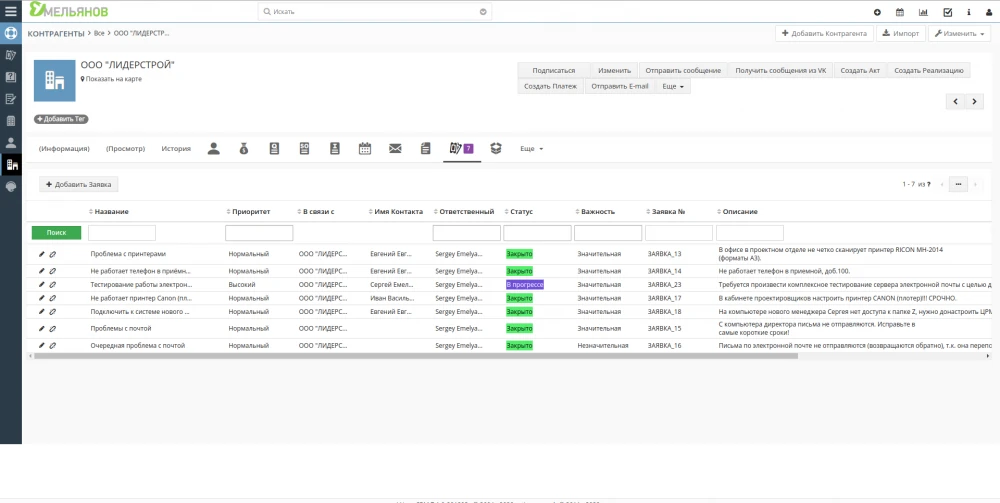1000x503 pixels.
Task: Click unlink icon for Проблема с принтерами row
Action: click(x=52, y=254)
